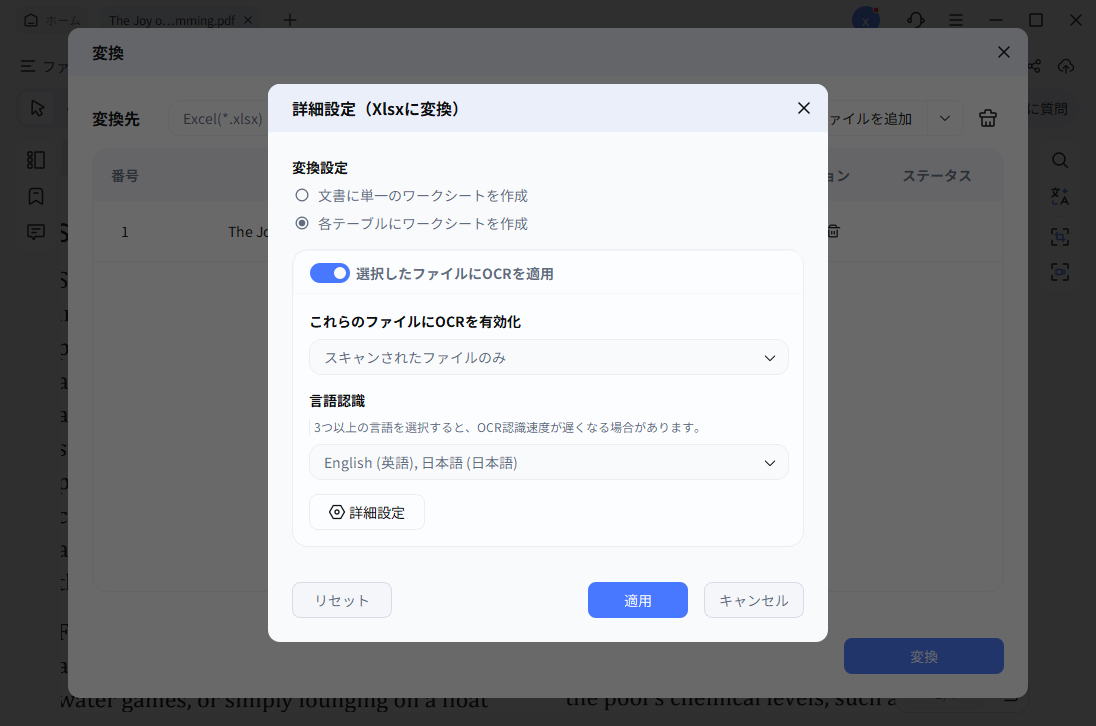The height and width of the screenshot is (726, 1096).
Task: Expand the chevron beside ファイルを追加
Action: click(945, 118)
